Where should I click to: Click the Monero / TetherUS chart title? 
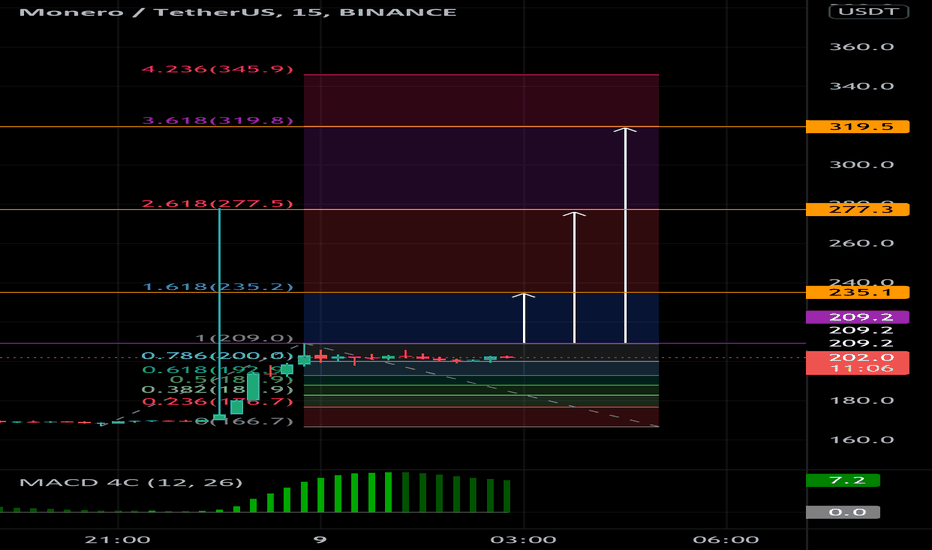pyautogui.click(x=238, y=12)
